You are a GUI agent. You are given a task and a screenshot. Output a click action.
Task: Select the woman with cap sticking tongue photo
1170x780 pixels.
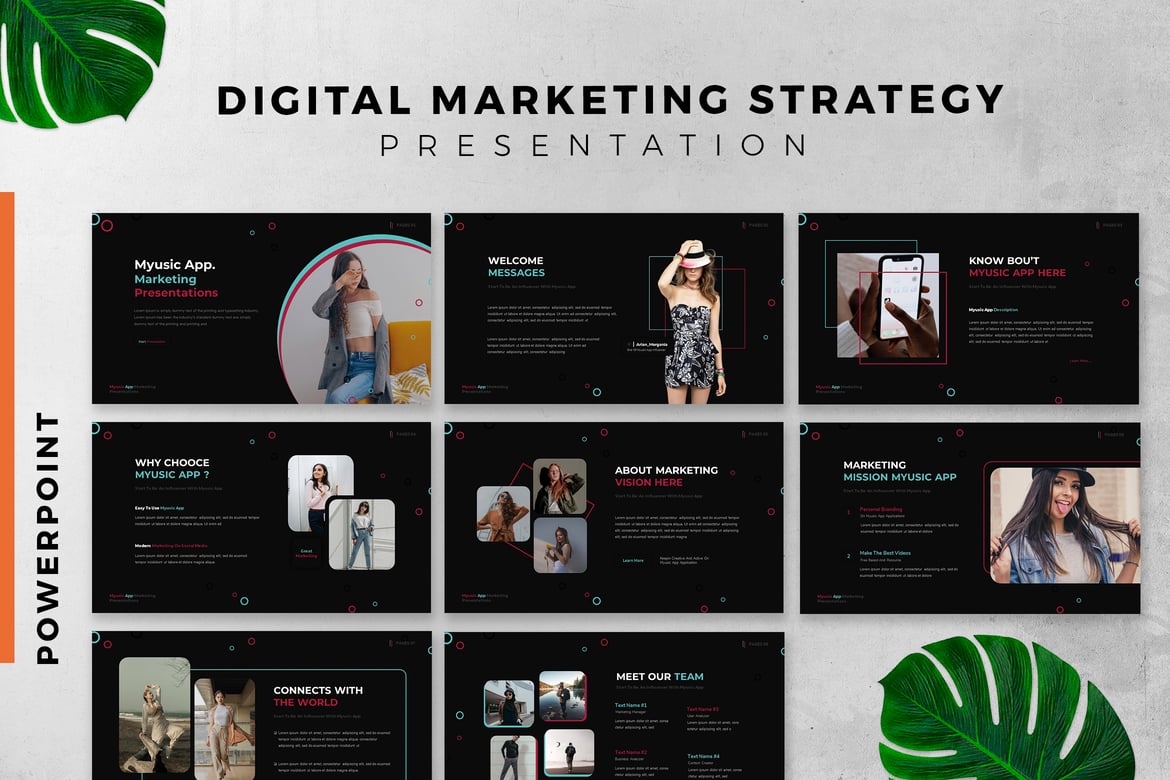pos(1065,525)
